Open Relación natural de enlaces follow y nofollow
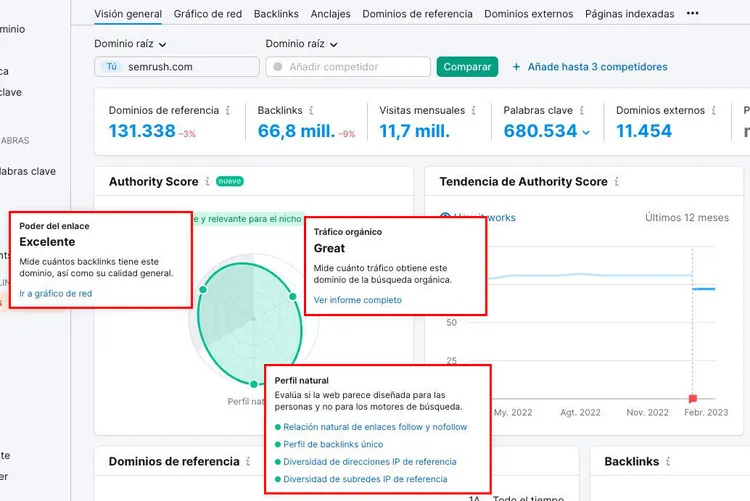 375,427
